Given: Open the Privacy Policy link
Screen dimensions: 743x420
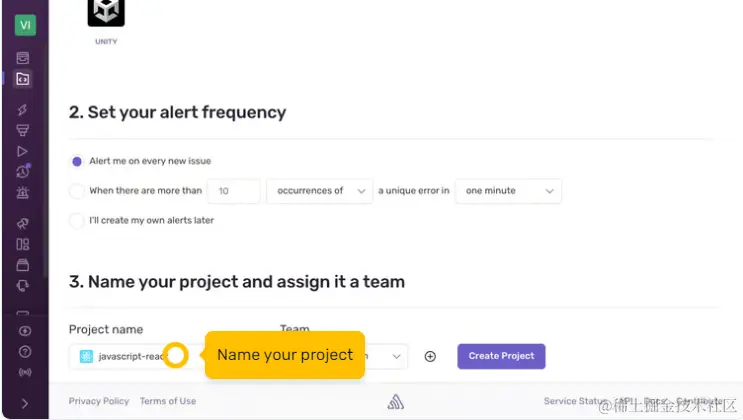Looking at the screenshot, I should (x=99, y=401).
